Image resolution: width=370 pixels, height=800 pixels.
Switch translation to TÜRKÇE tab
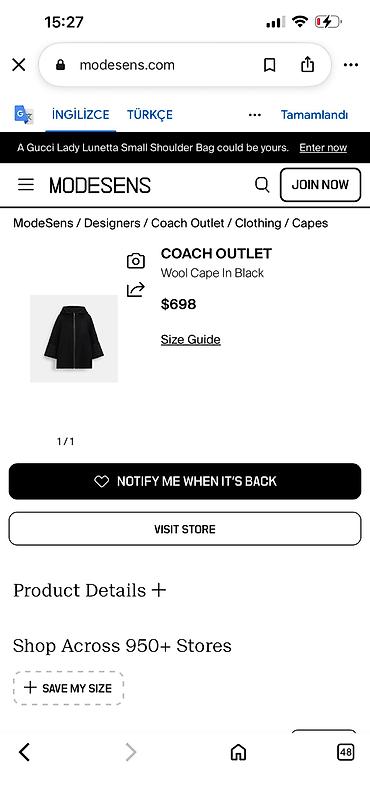pyautogui.click(x=150, y=114)
